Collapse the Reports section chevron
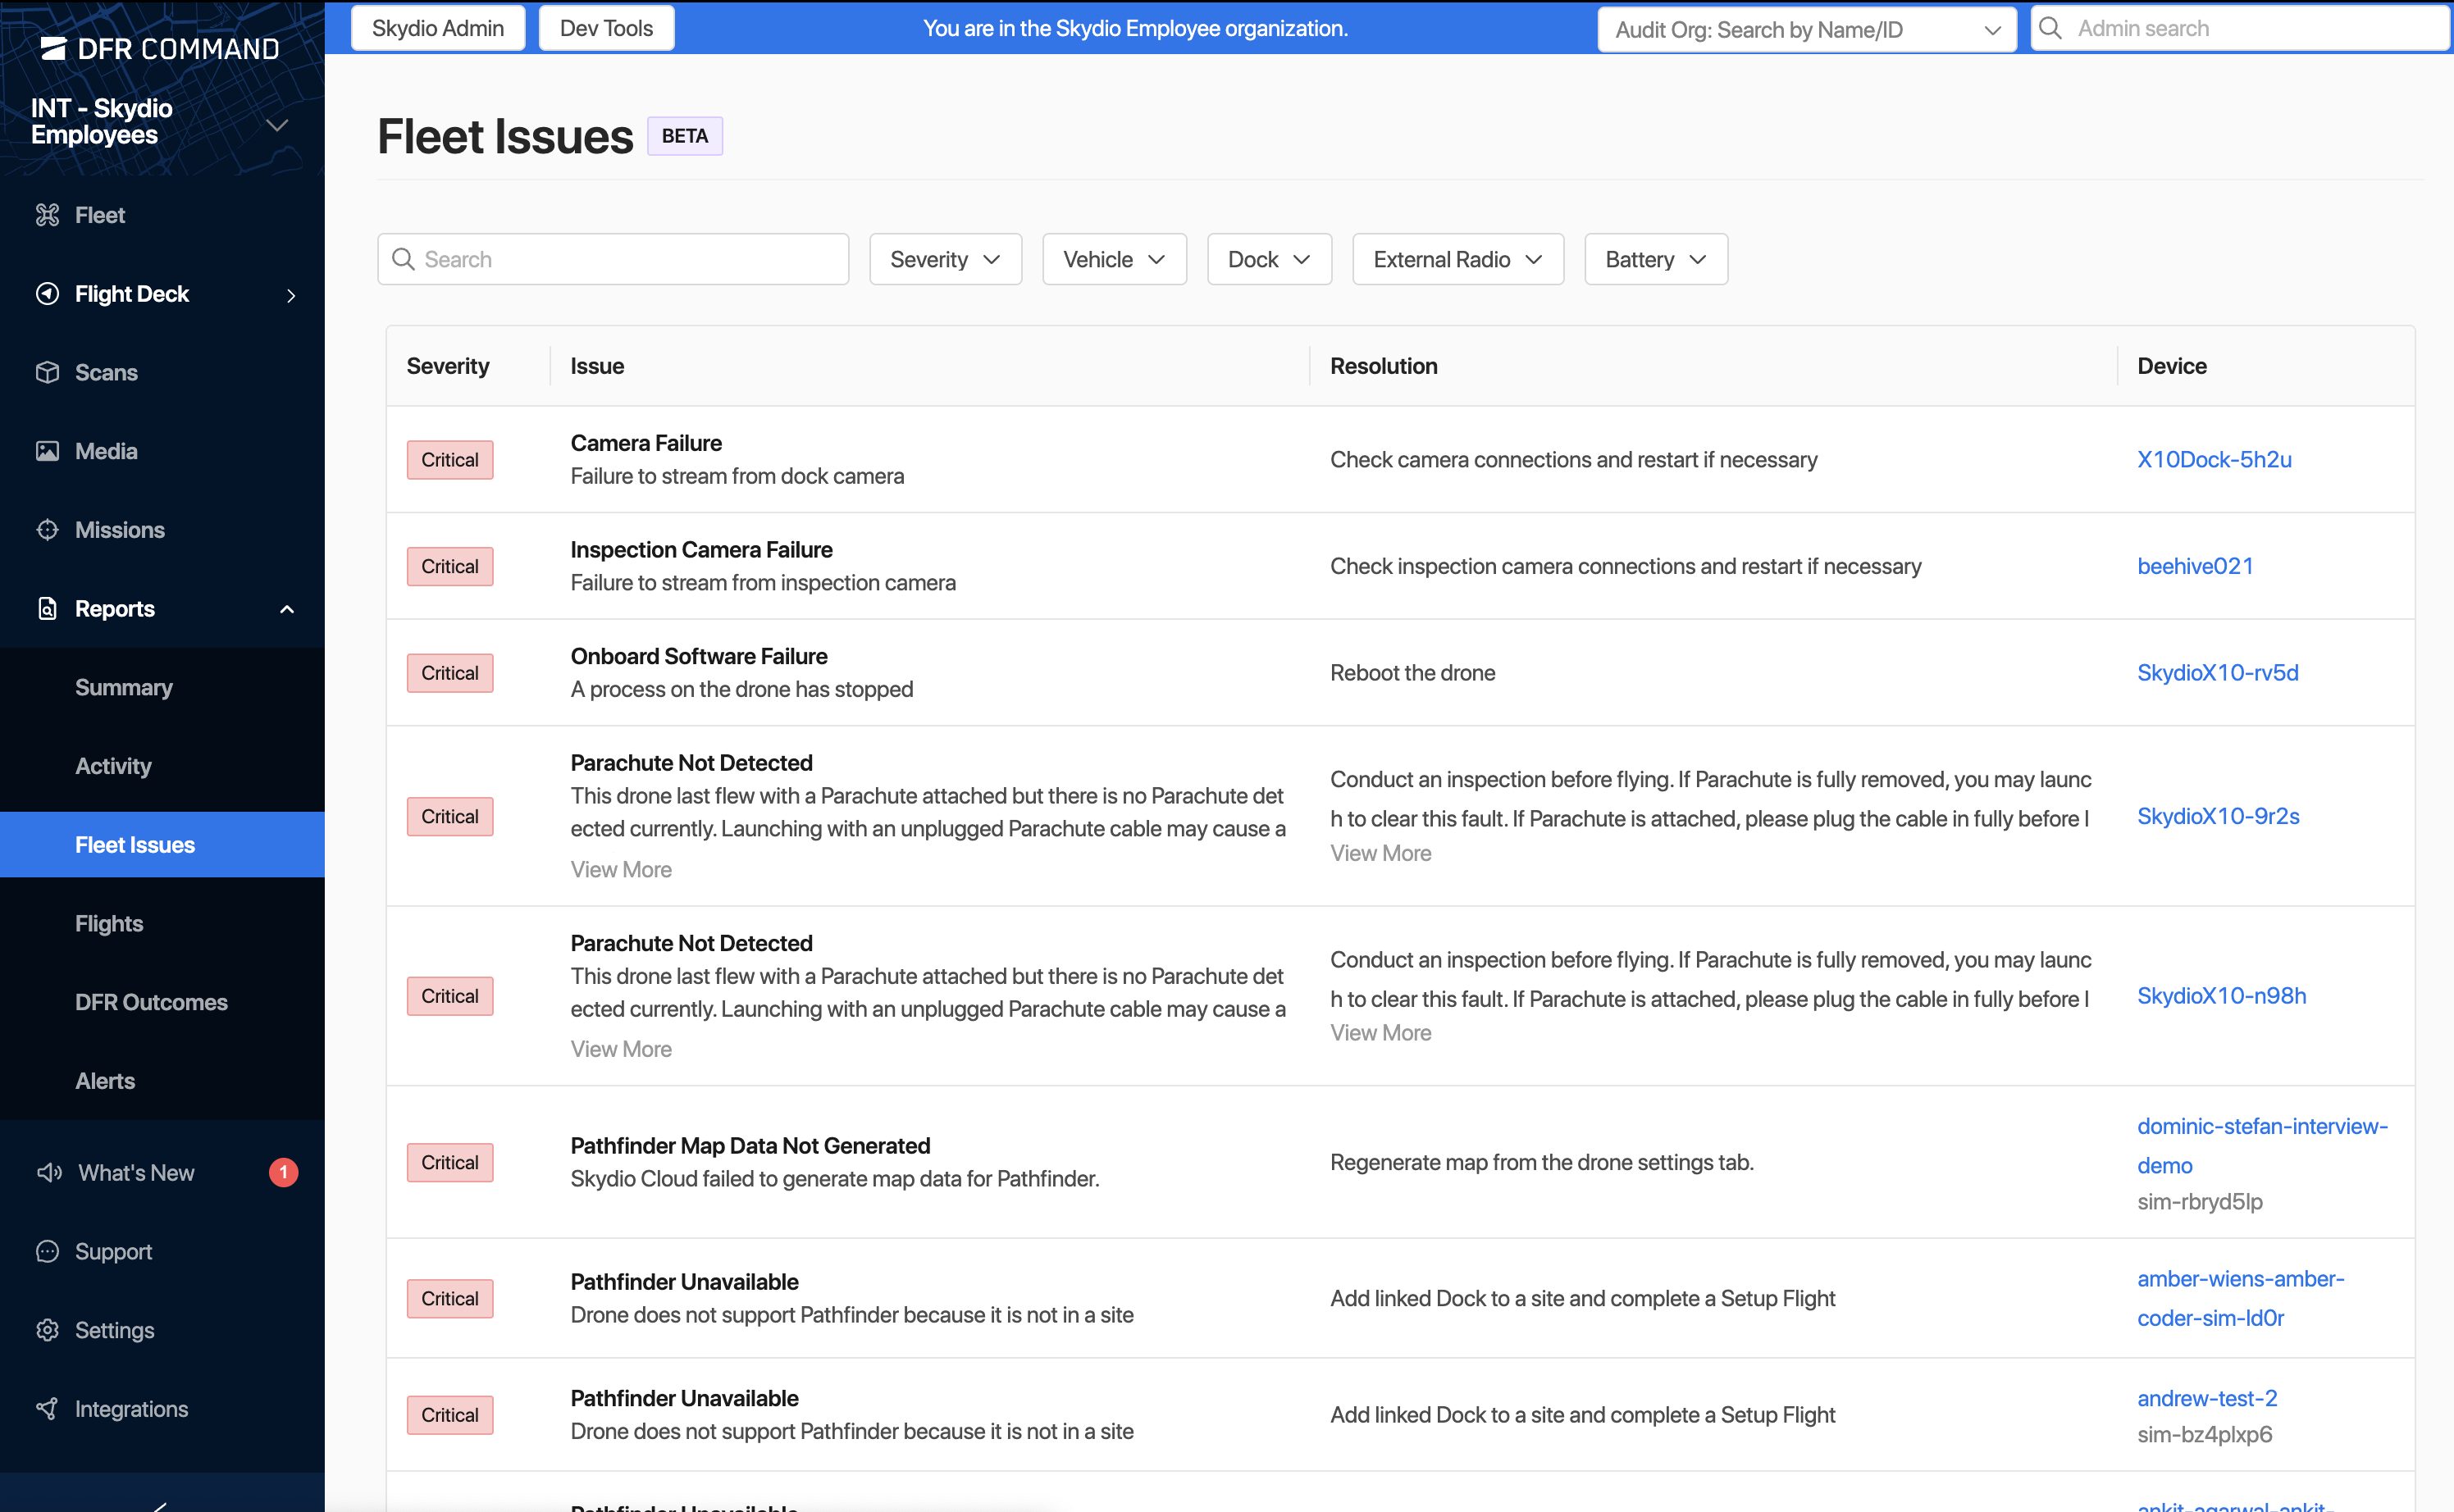The image size is (2454, 1512). click(x=287, y=609)
